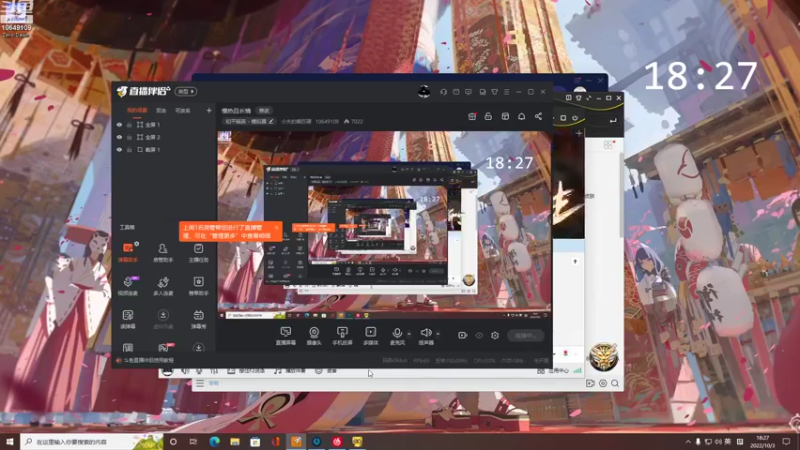Open Task View from the taskbar
The height and width of the screenshot is (450, 800).
coord(193,441)
